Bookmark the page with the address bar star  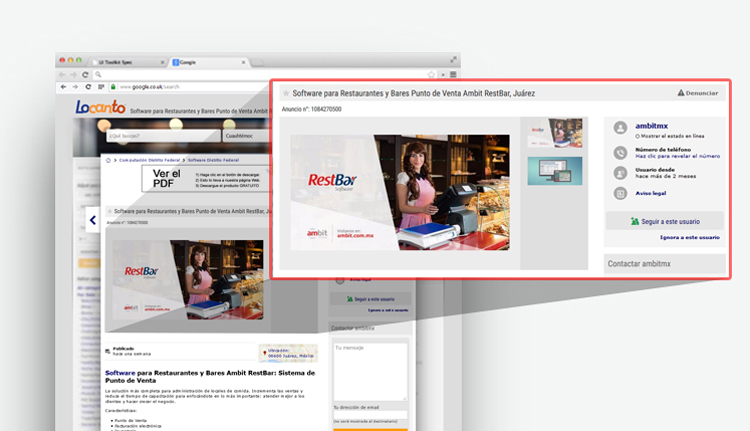[431, 75]
